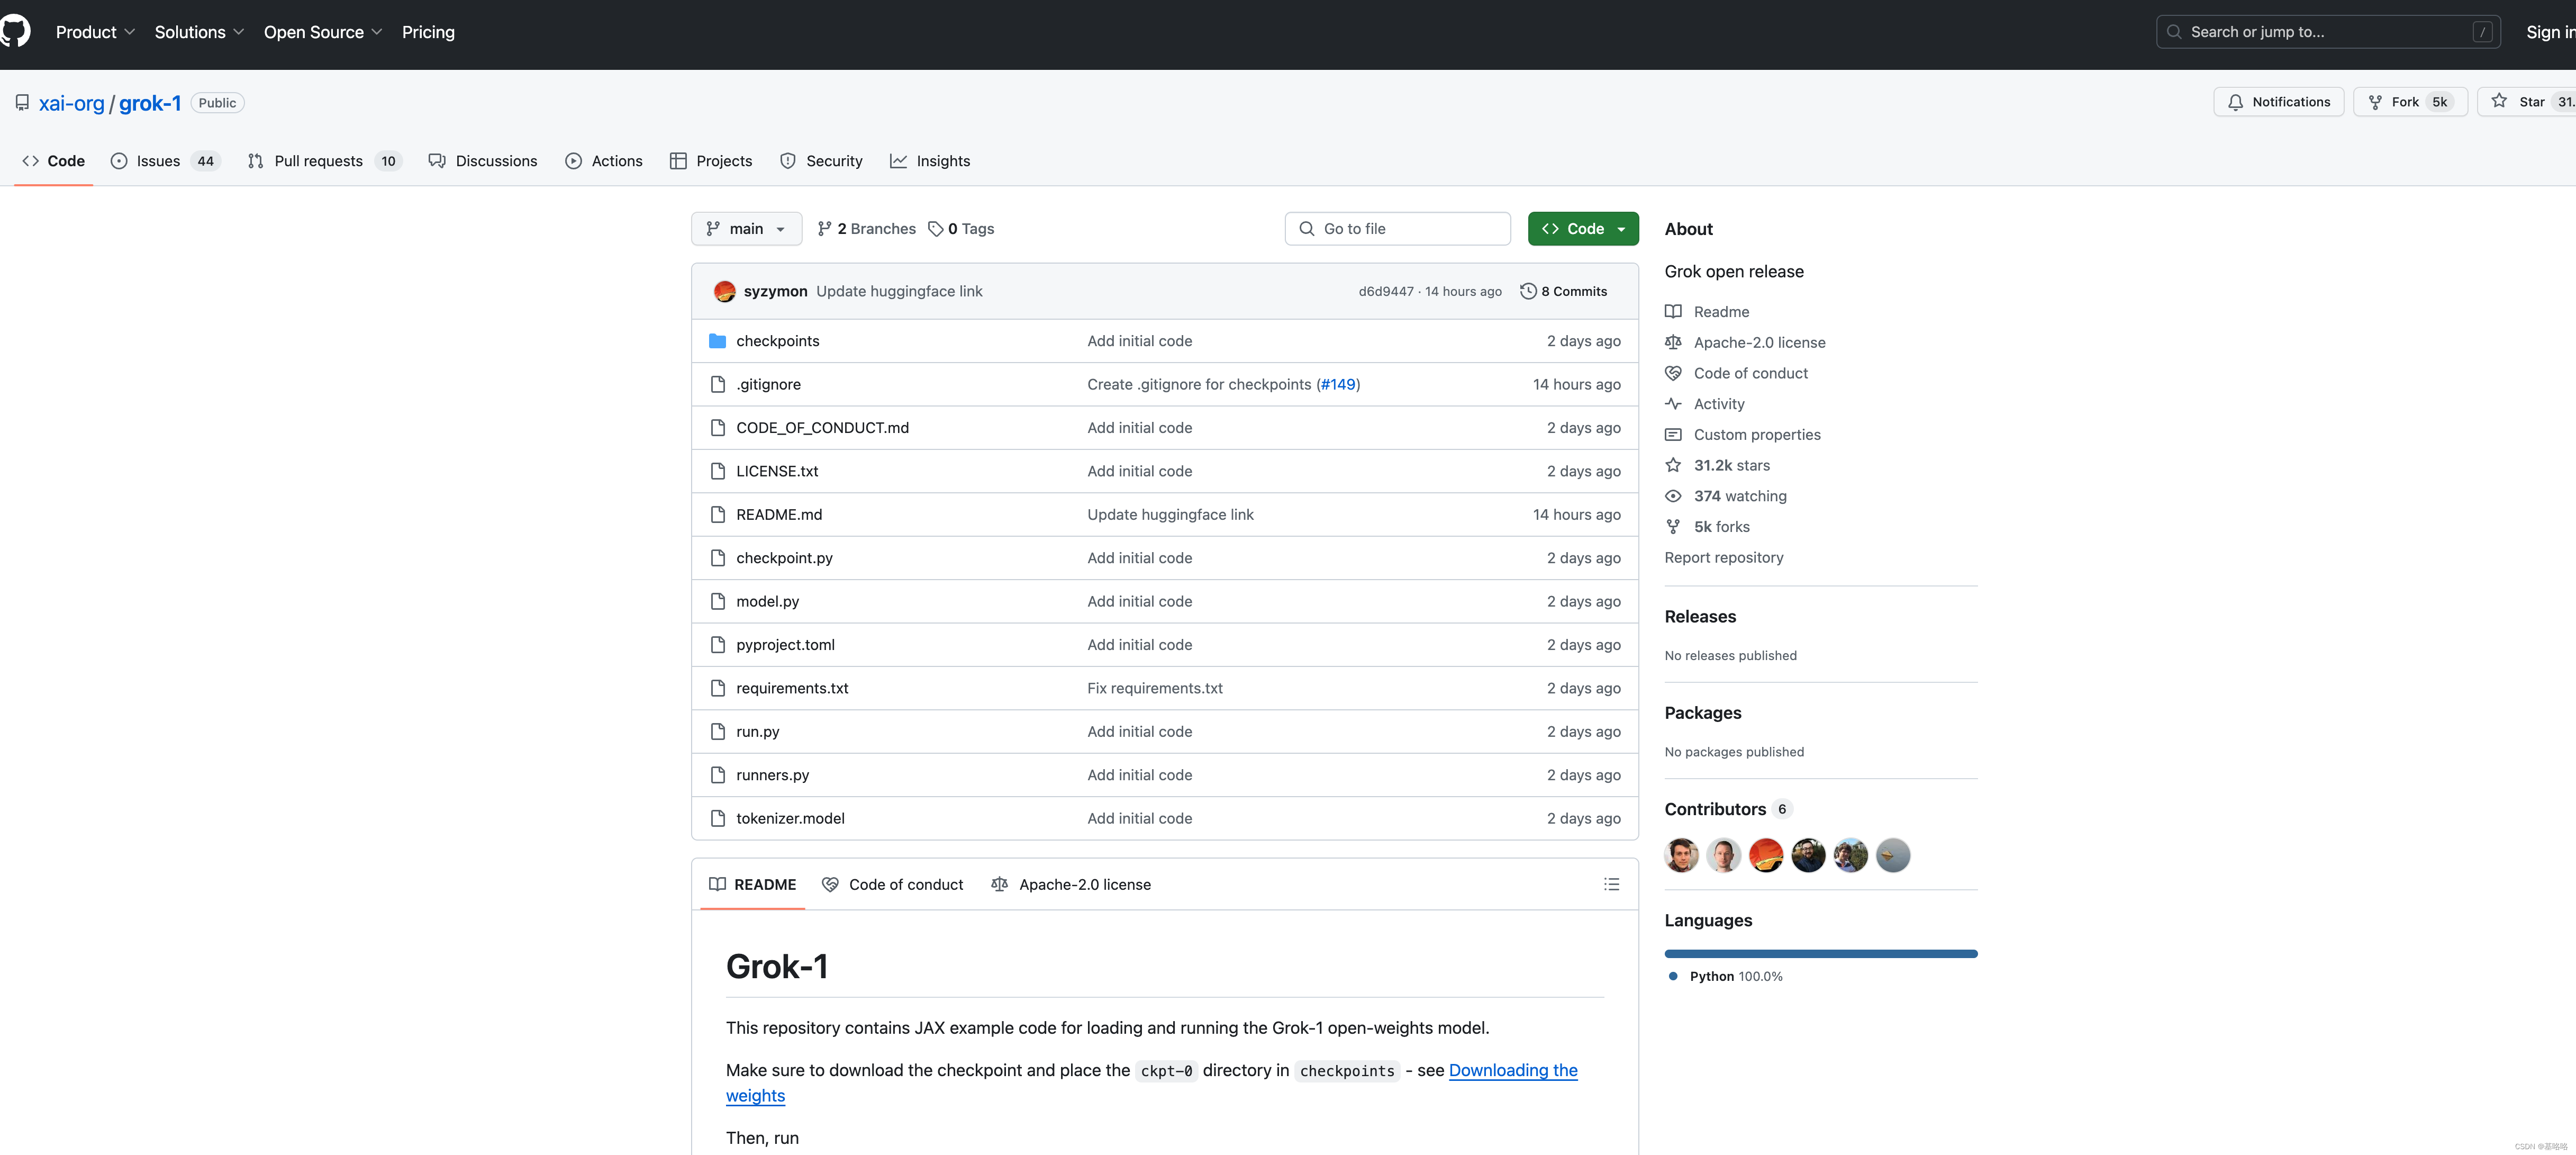Select the scales icon beside Apache-2.0 license in About
Viewport: 2576px width, 1155px height.
(x=1673, y=342)
